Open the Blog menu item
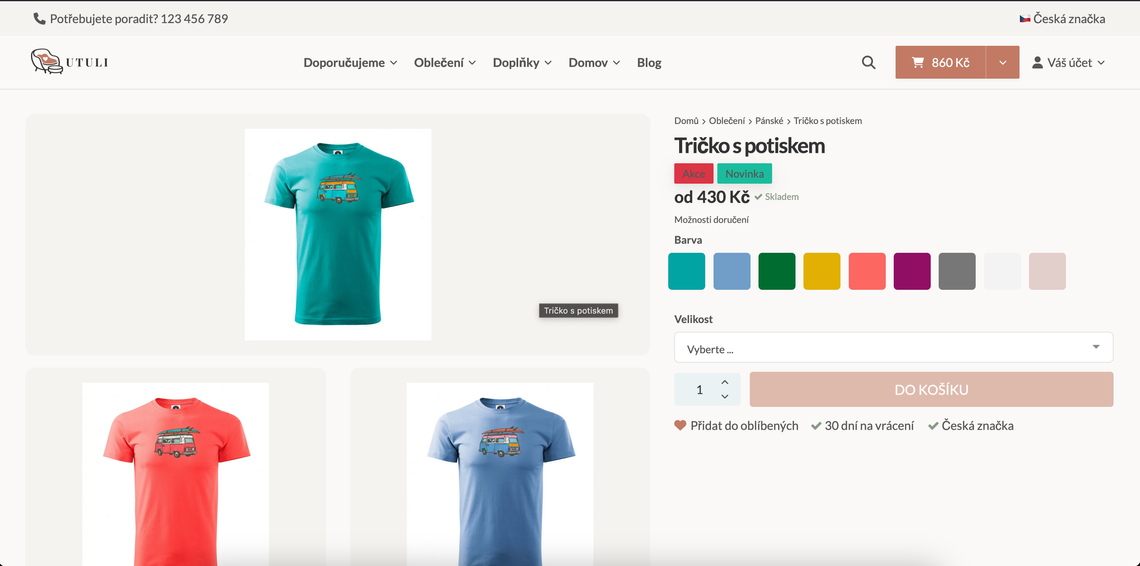This screenshot has width=1140, height=566. tap(649, 62)
